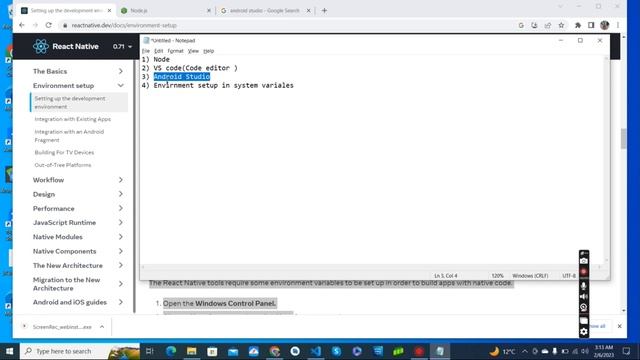Open the Google icon in Chrome's address bar

point(521,25)
